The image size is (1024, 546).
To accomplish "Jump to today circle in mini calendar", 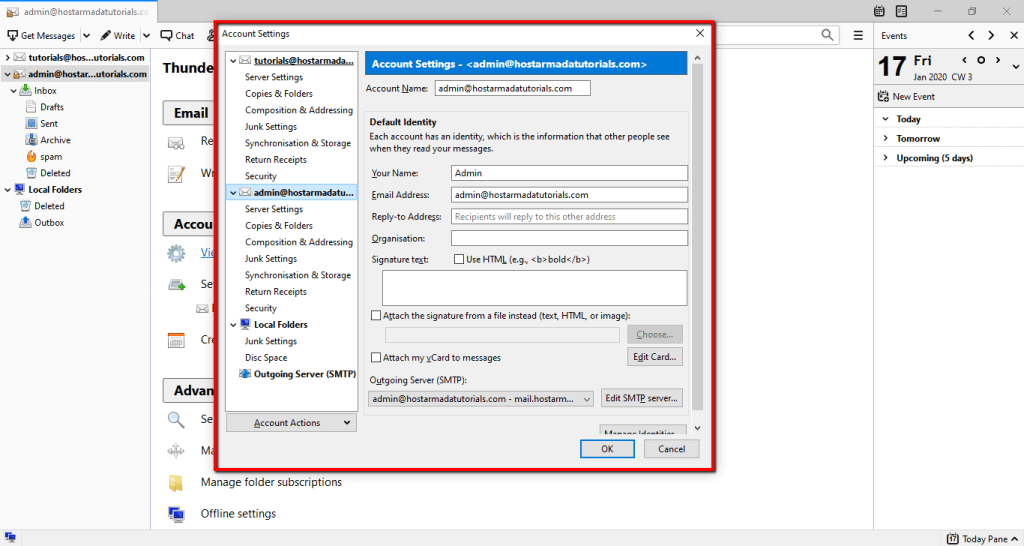I will (x=981, y=60).
